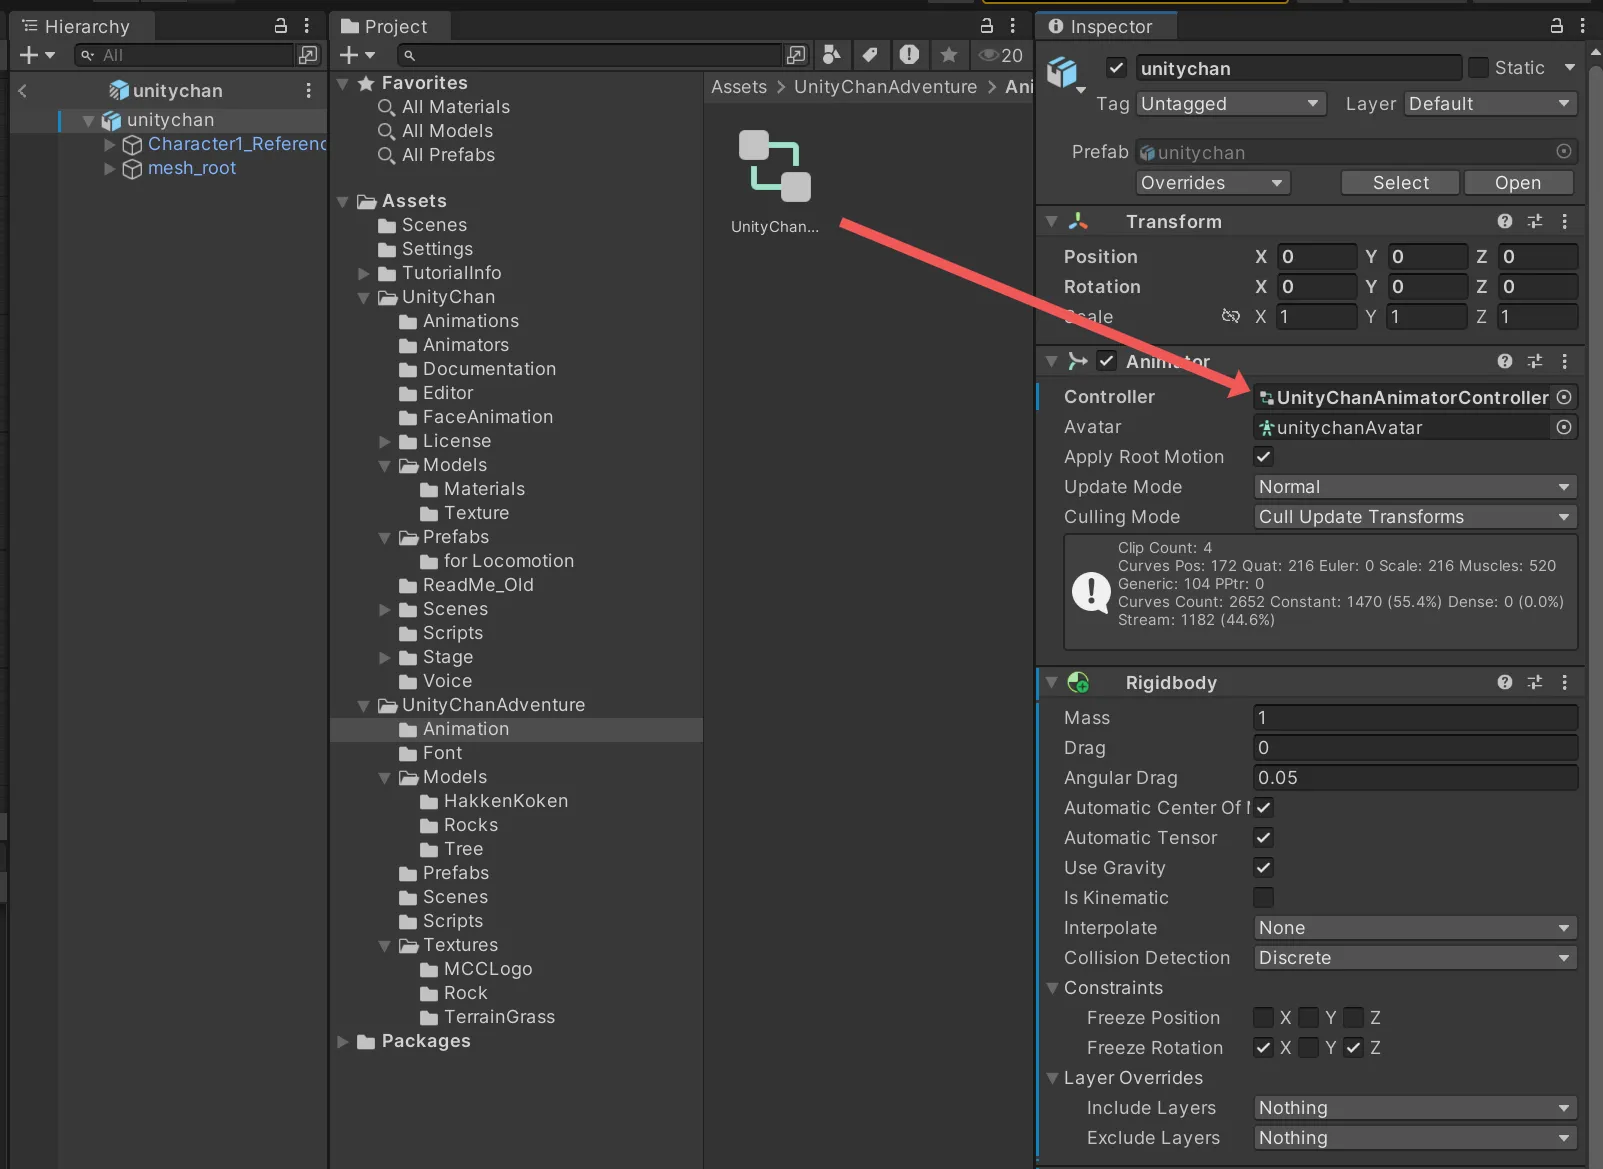Open Animator component three-dot menu
The width and height of the screenshot is (1603, 1169).
tap(1565, 361)
